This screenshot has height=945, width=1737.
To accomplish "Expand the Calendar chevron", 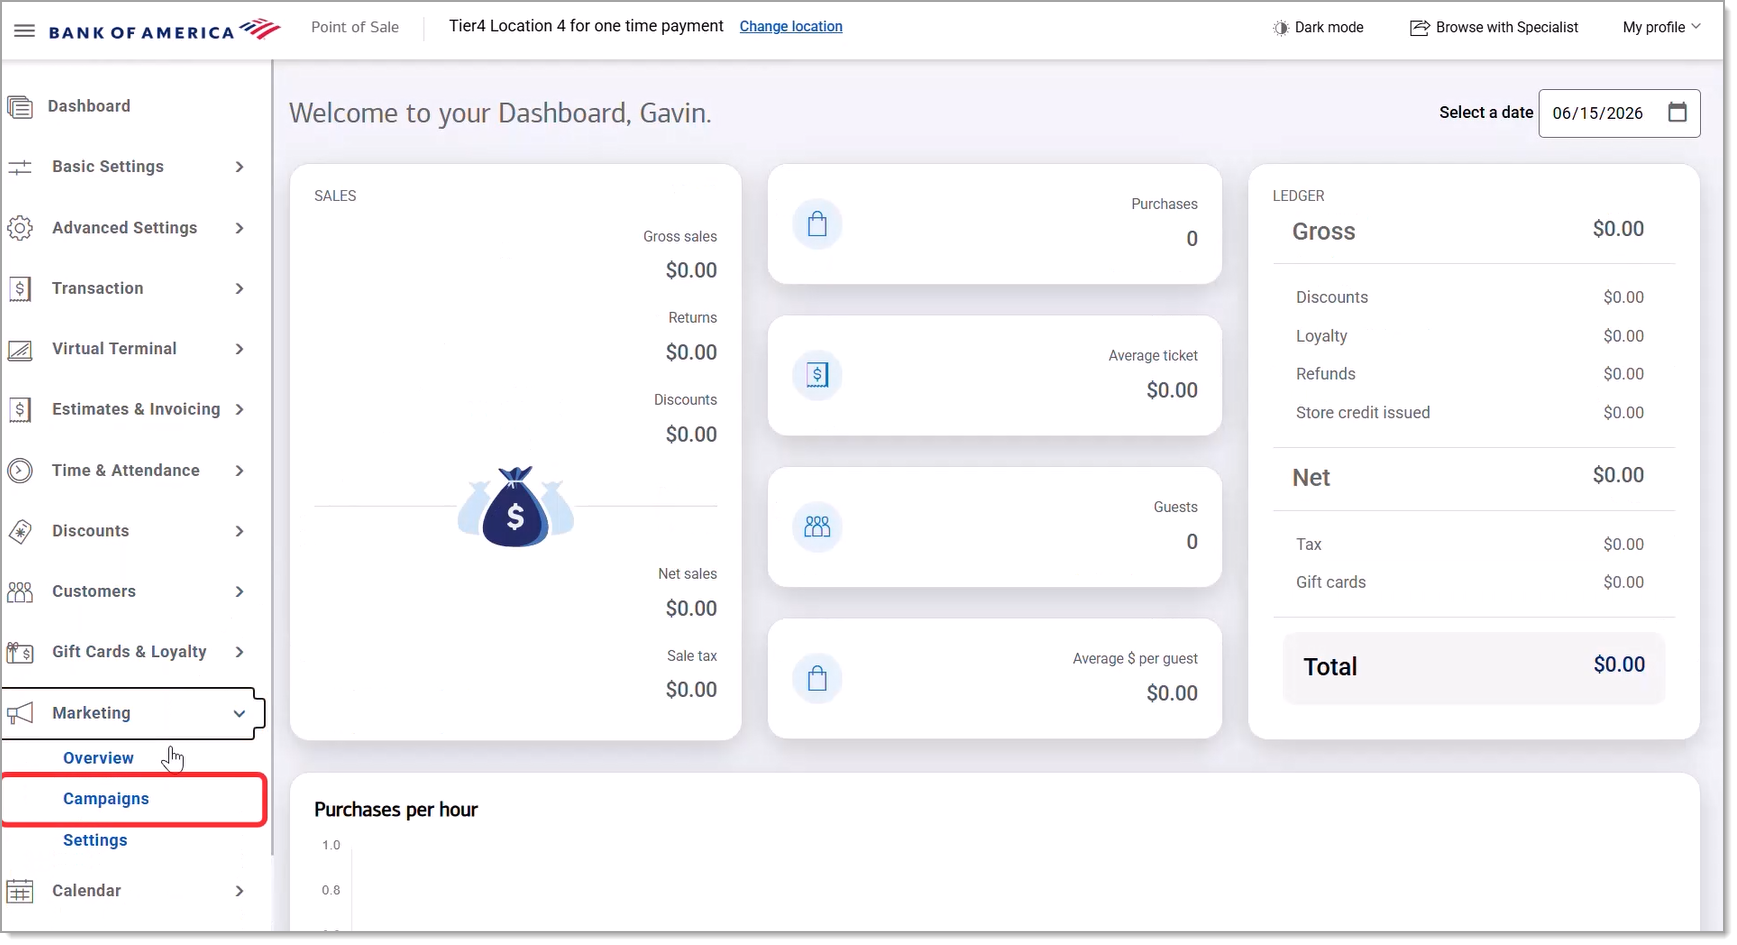I will pyautogui.click(x=239, y=891).
